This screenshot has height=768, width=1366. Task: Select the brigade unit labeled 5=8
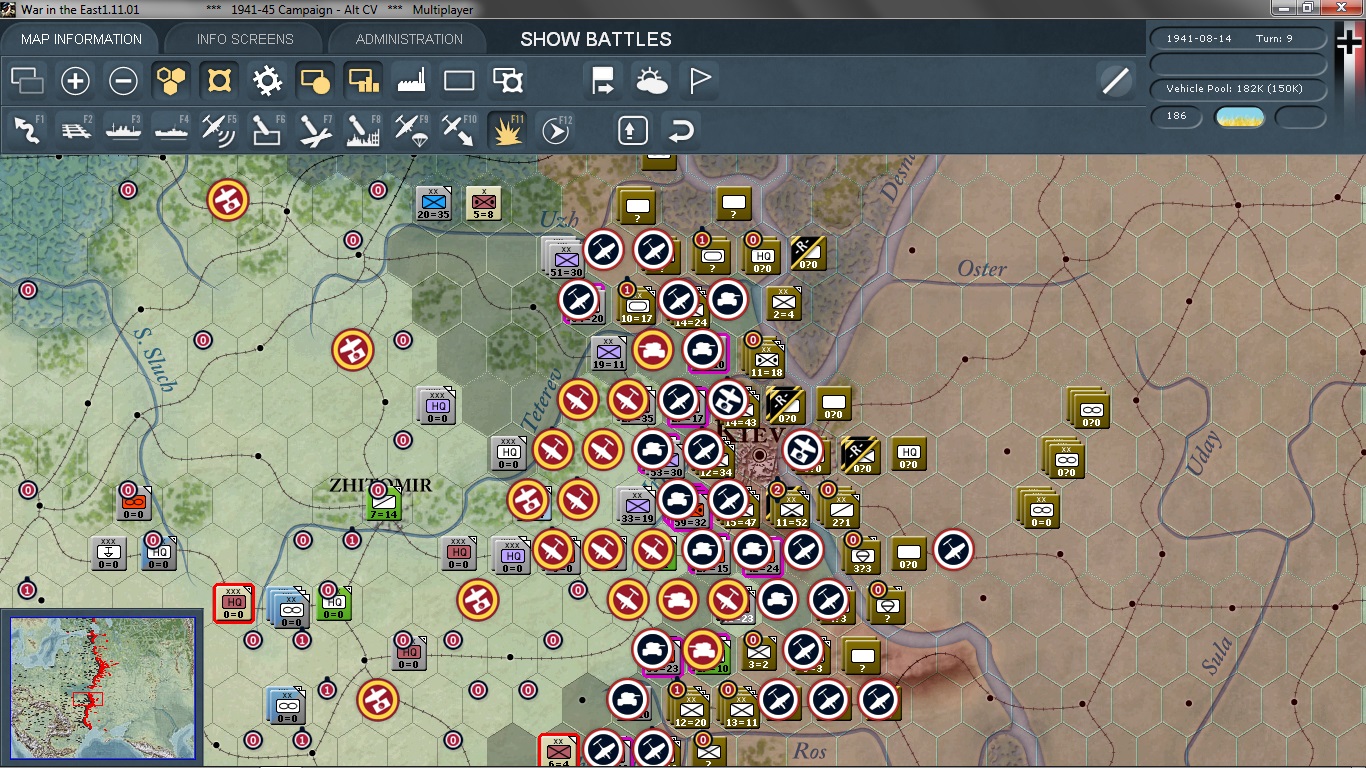click(x=483, y=203)
